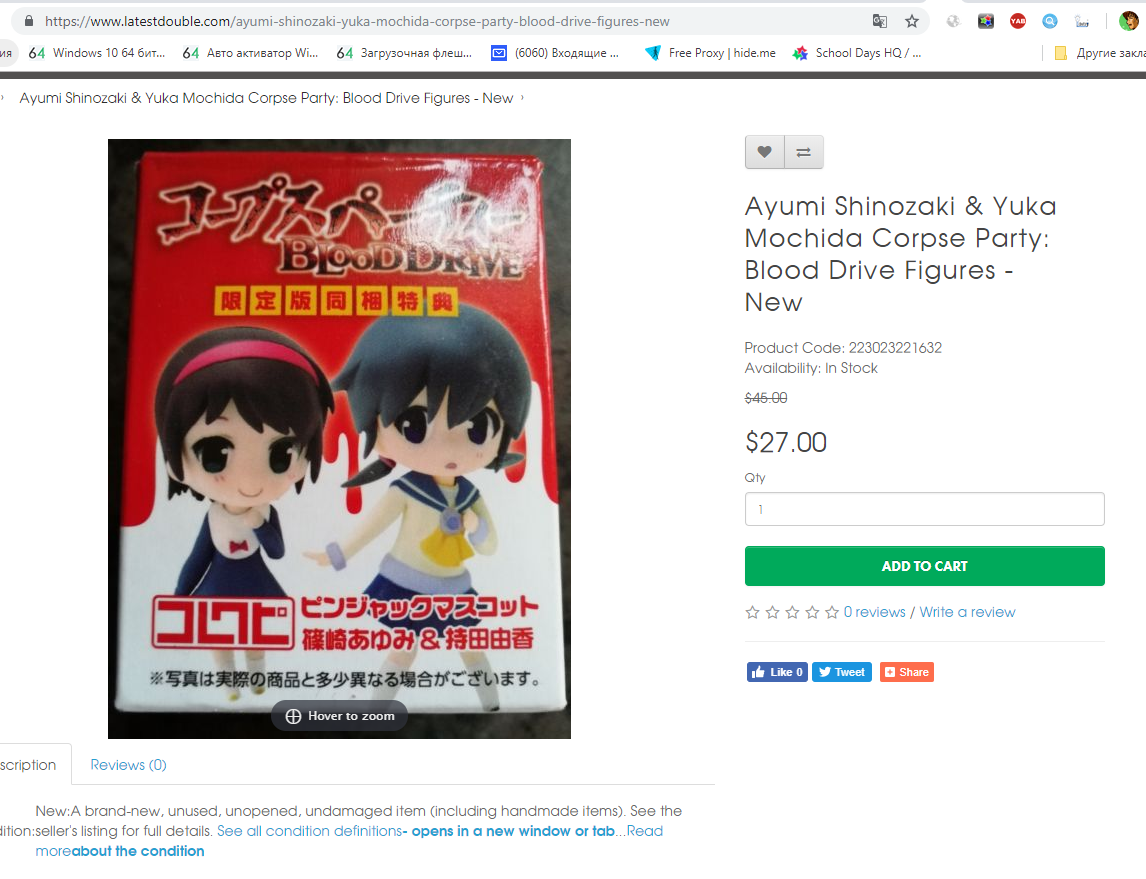Open the Windows 10 64 бит bookmark
This screenshot has width=1146, height=879.
[x=96, y=53]
